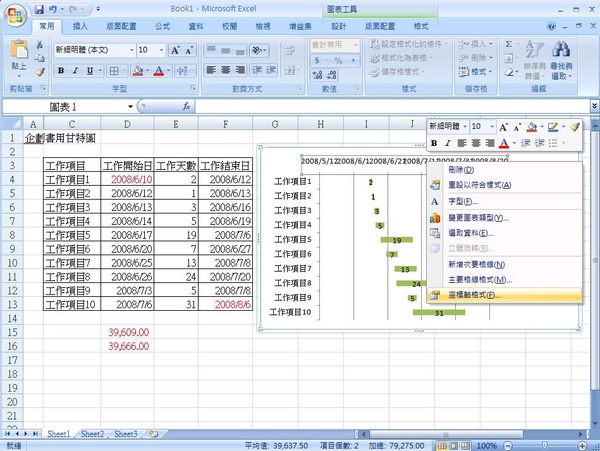Viewport: 600px width, 451px height.
Task: Click the percent style icon
Action: (339, 60)
